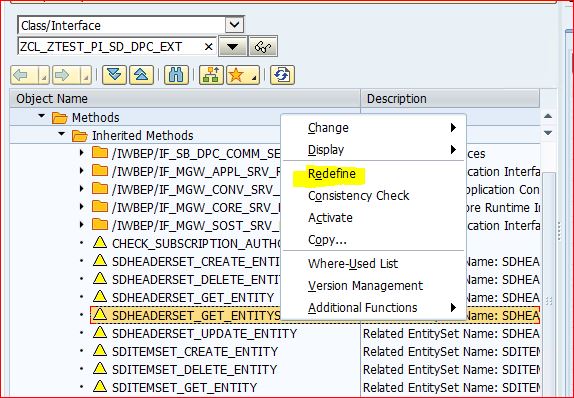Select the SDITEMSET_CREATE_ENTITY method
This screenshot has height=398, width=574.
[195, 351]
